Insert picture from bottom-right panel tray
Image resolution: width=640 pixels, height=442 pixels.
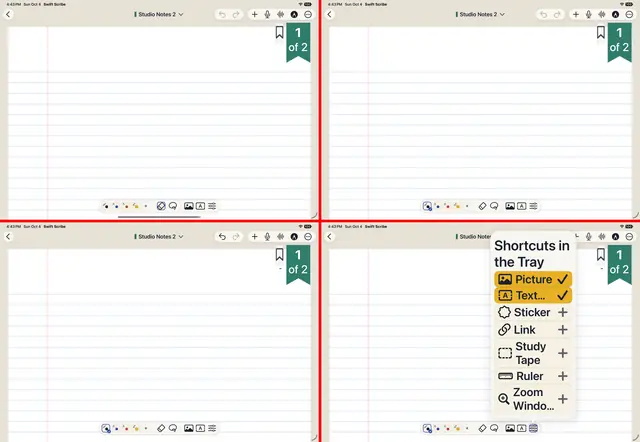pos(510,428)
